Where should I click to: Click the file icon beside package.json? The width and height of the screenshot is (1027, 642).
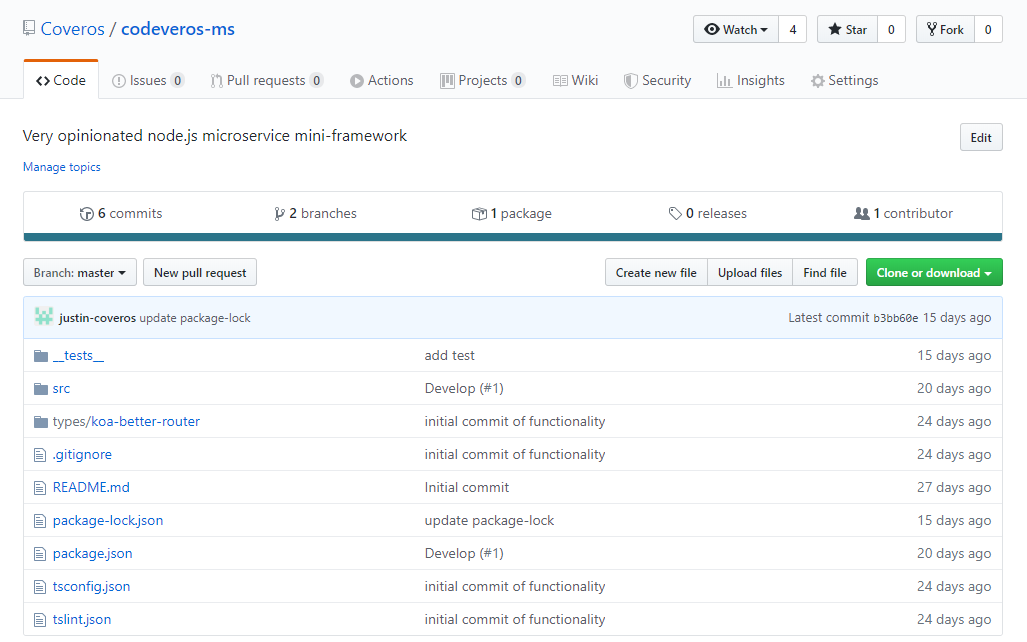(40, 554)
